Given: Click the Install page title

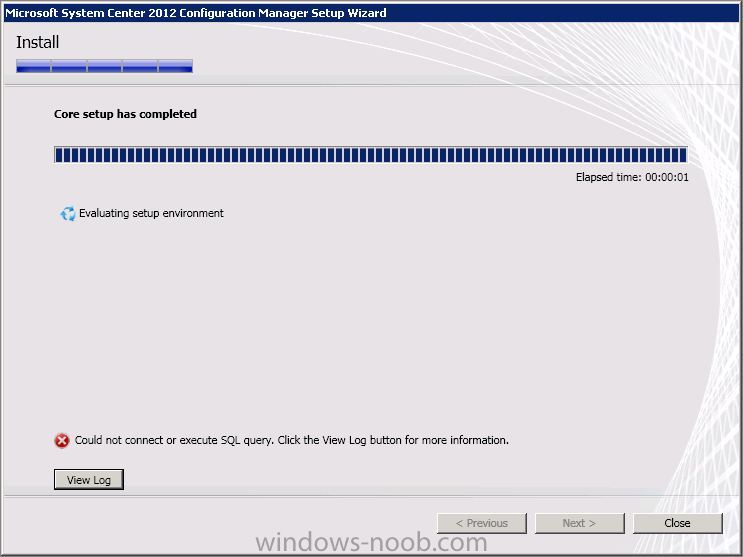Looking at the screenshot, I should pos(37,42).
